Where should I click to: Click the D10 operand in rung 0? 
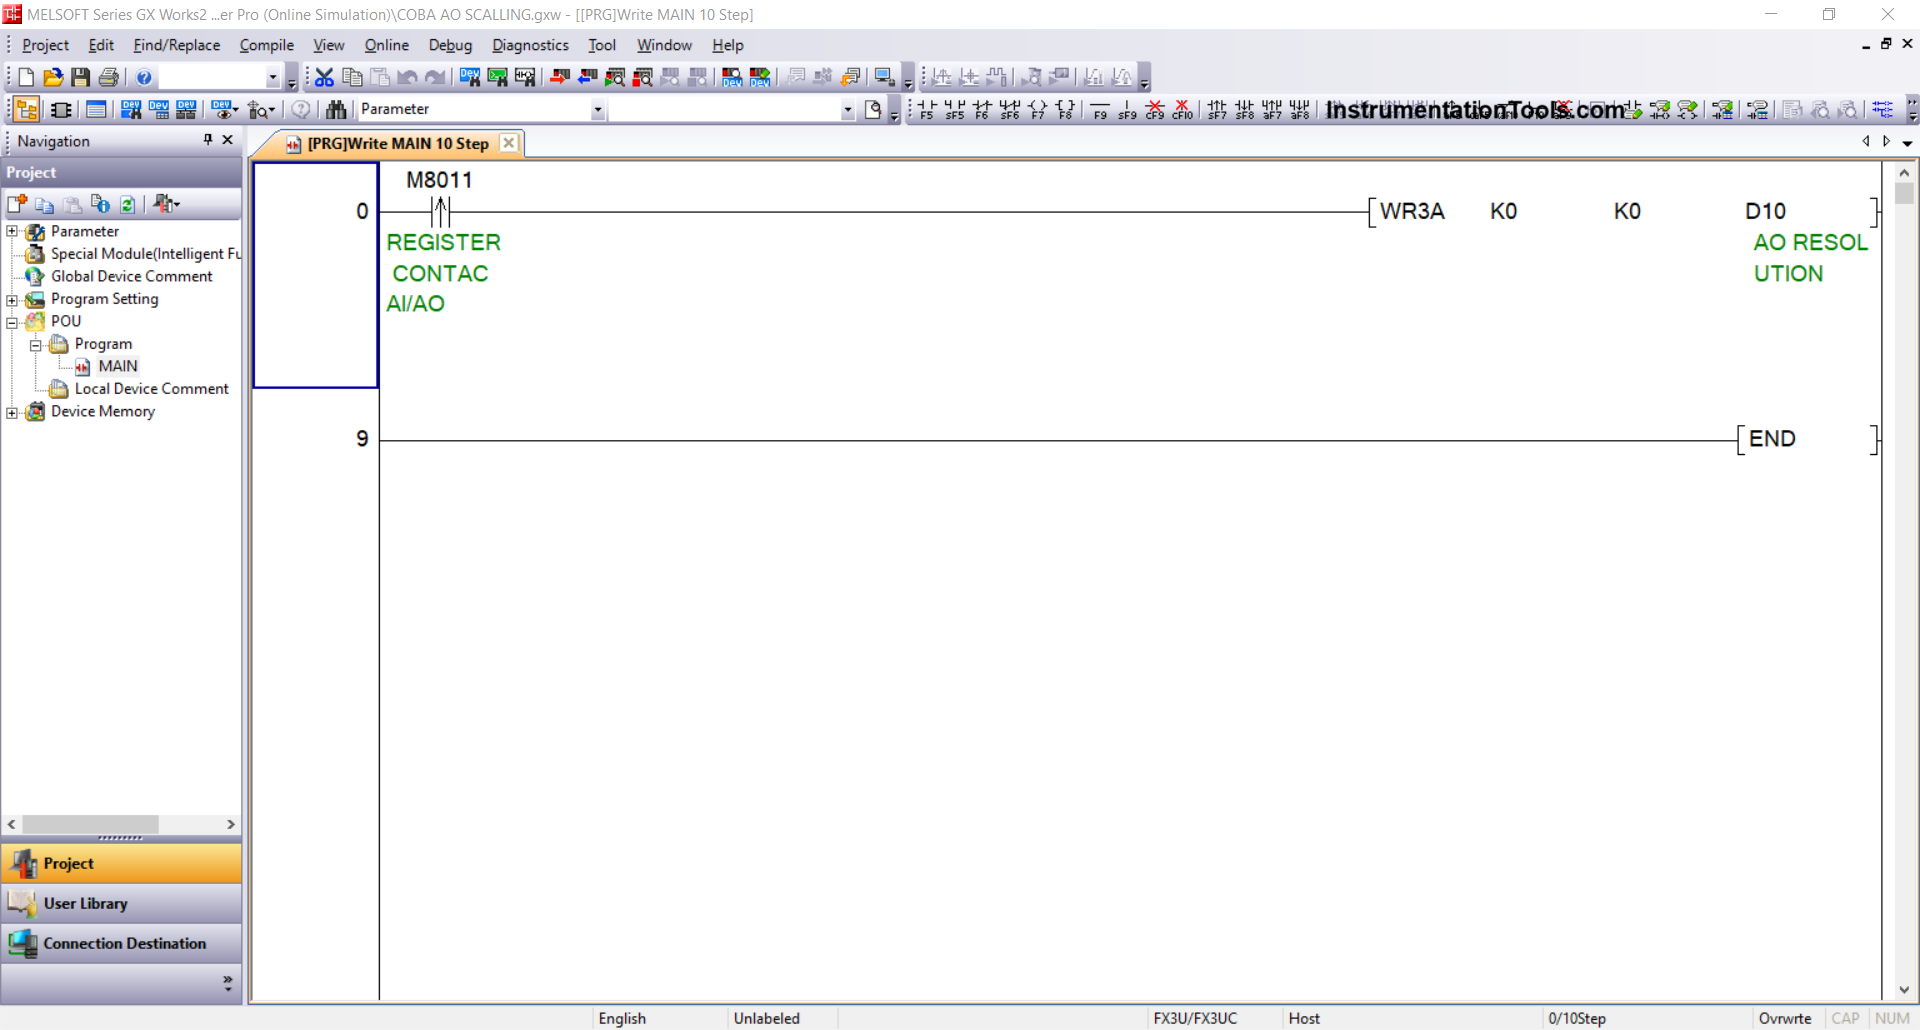1765,211
